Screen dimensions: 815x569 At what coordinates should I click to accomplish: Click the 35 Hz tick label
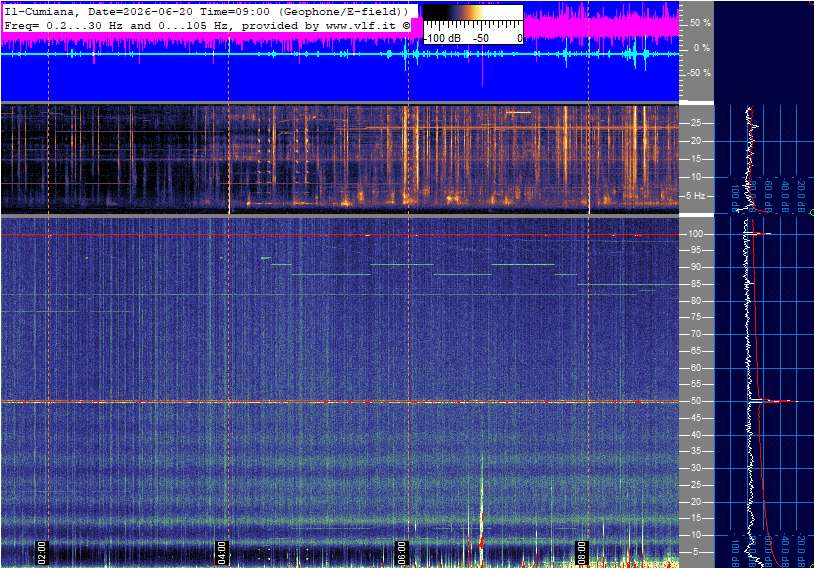click(x=695, y=452)
